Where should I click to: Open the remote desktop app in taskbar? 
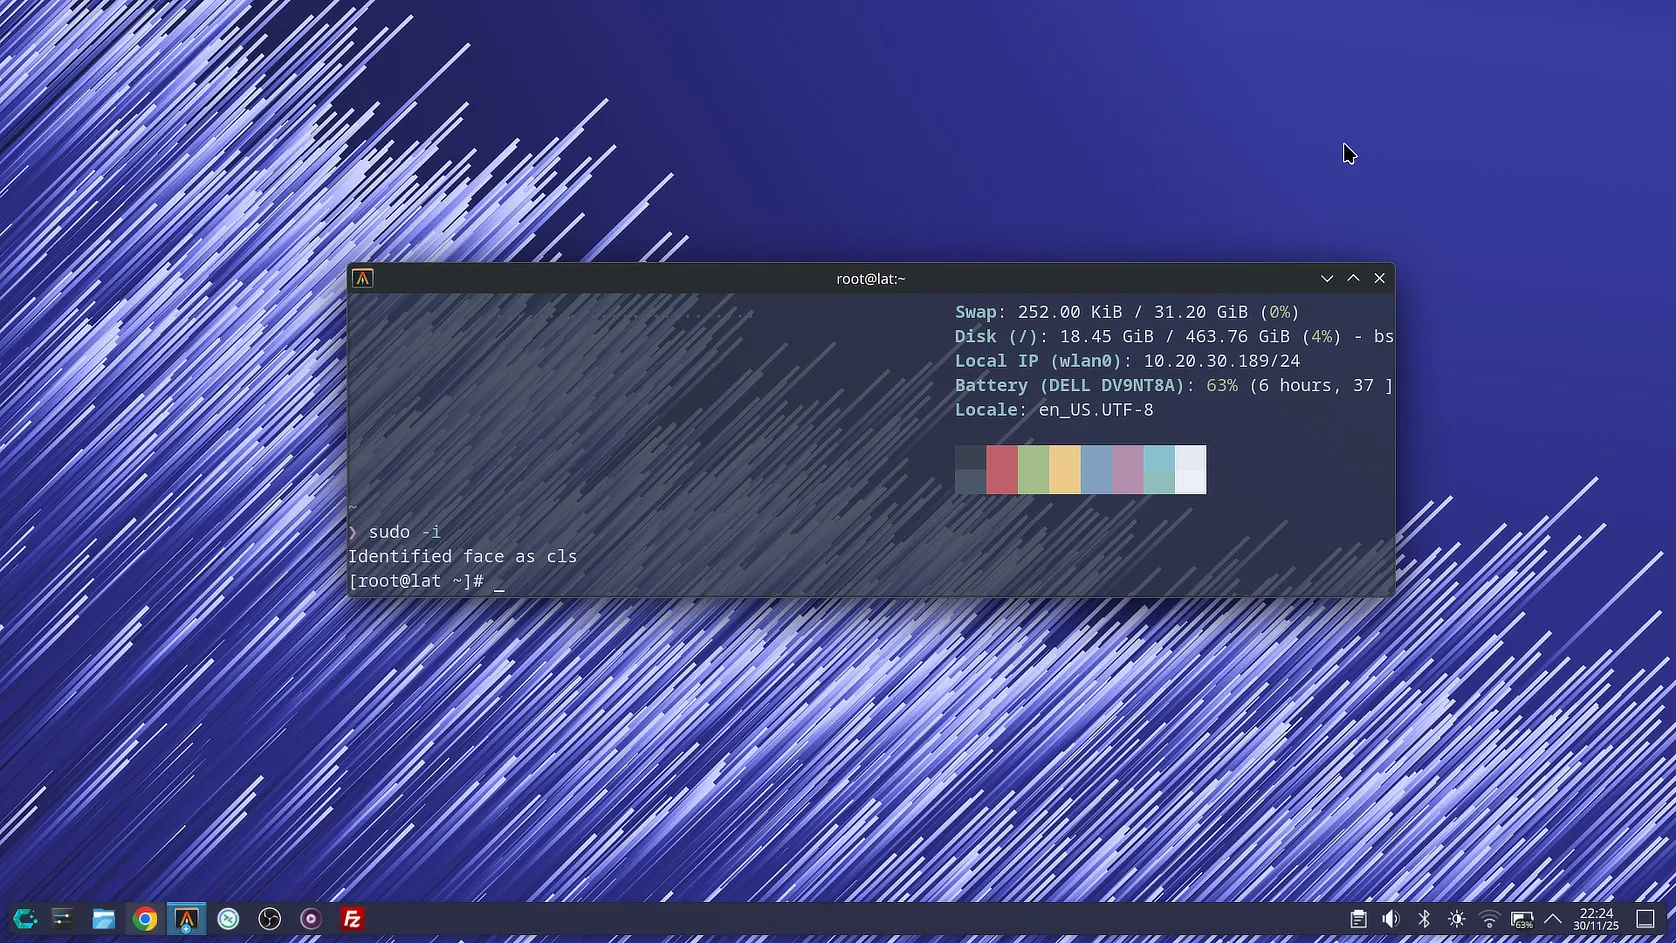tap(228, 919)
